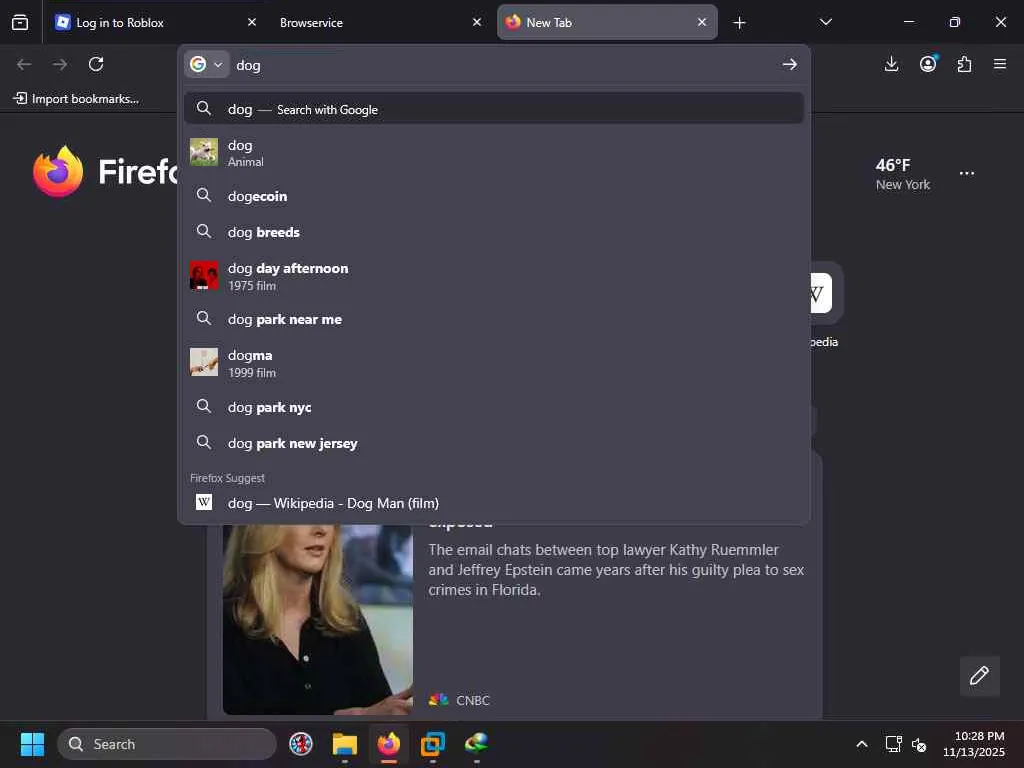Select the New Tab tab

tap(607, 22)
